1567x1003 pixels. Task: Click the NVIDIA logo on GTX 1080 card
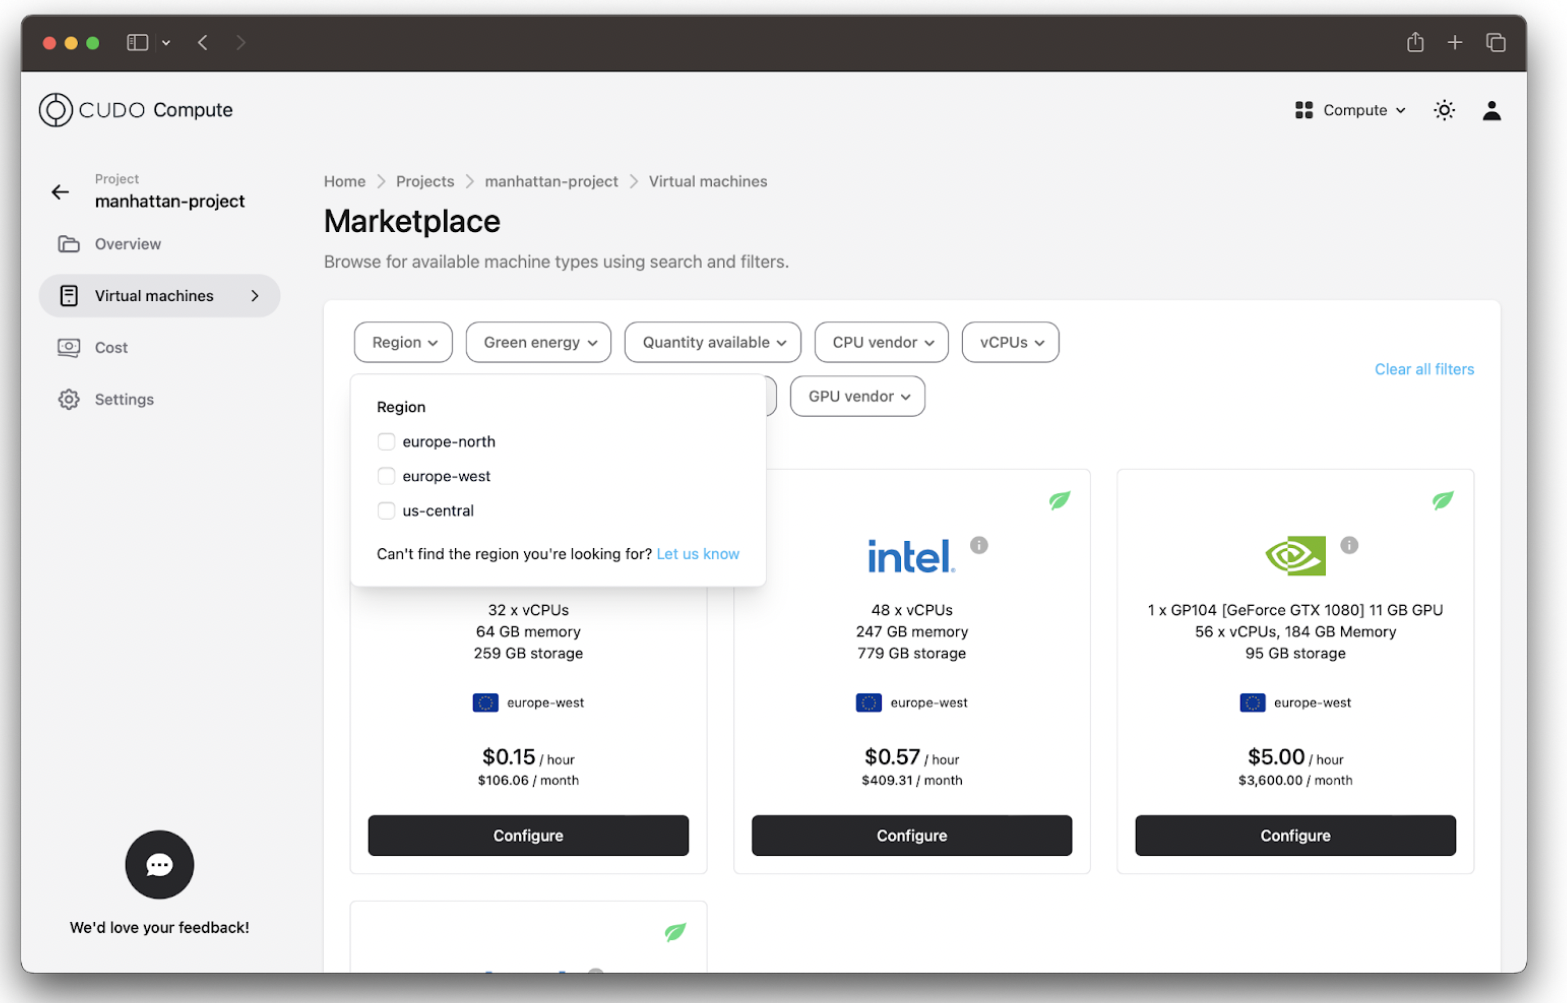pos(1295,556)
